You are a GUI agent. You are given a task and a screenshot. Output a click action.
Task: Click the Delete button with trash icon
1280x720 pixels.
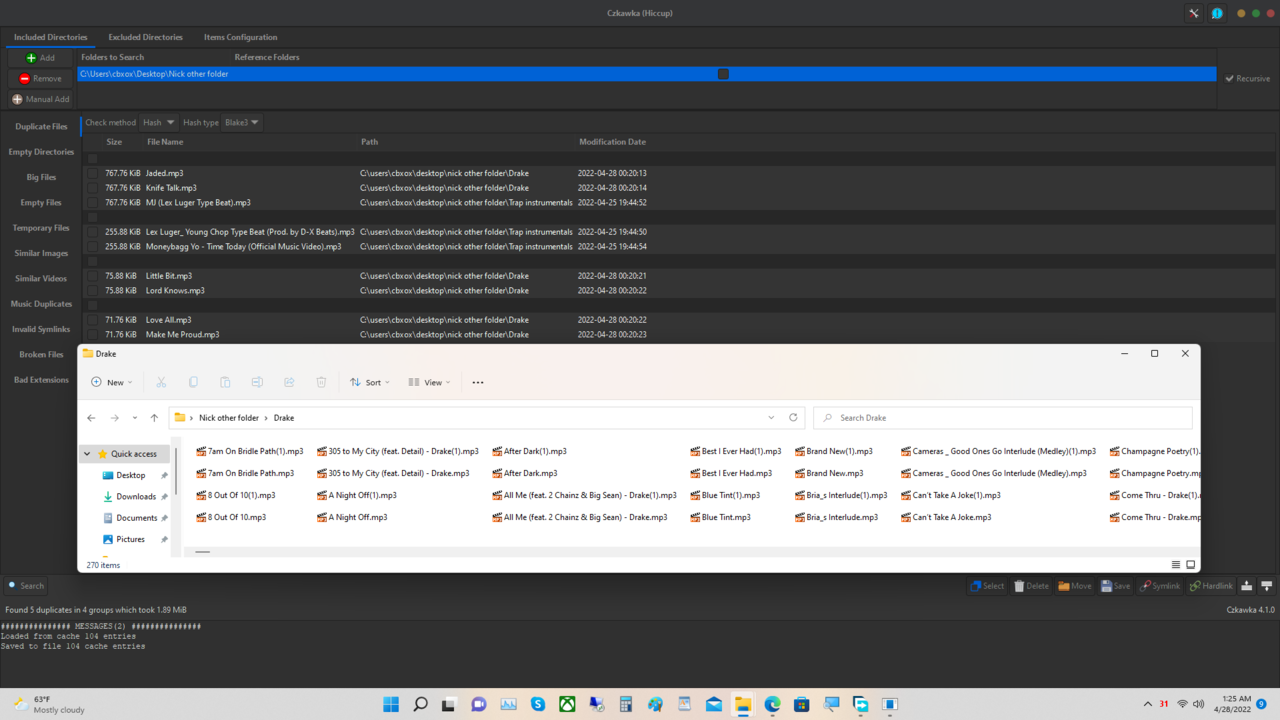click(1031, 586)
